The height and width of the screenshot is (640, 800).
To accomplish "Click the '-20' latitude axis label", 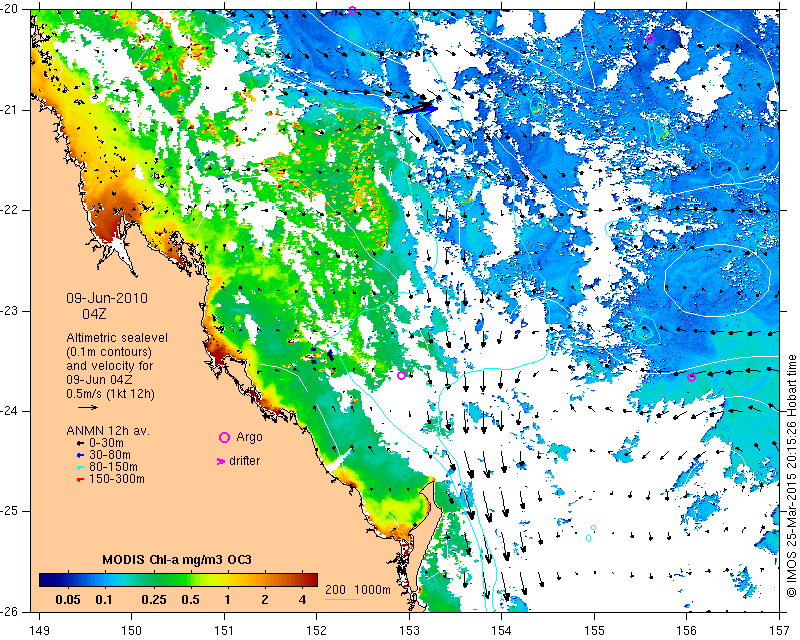I will [11, 10].
